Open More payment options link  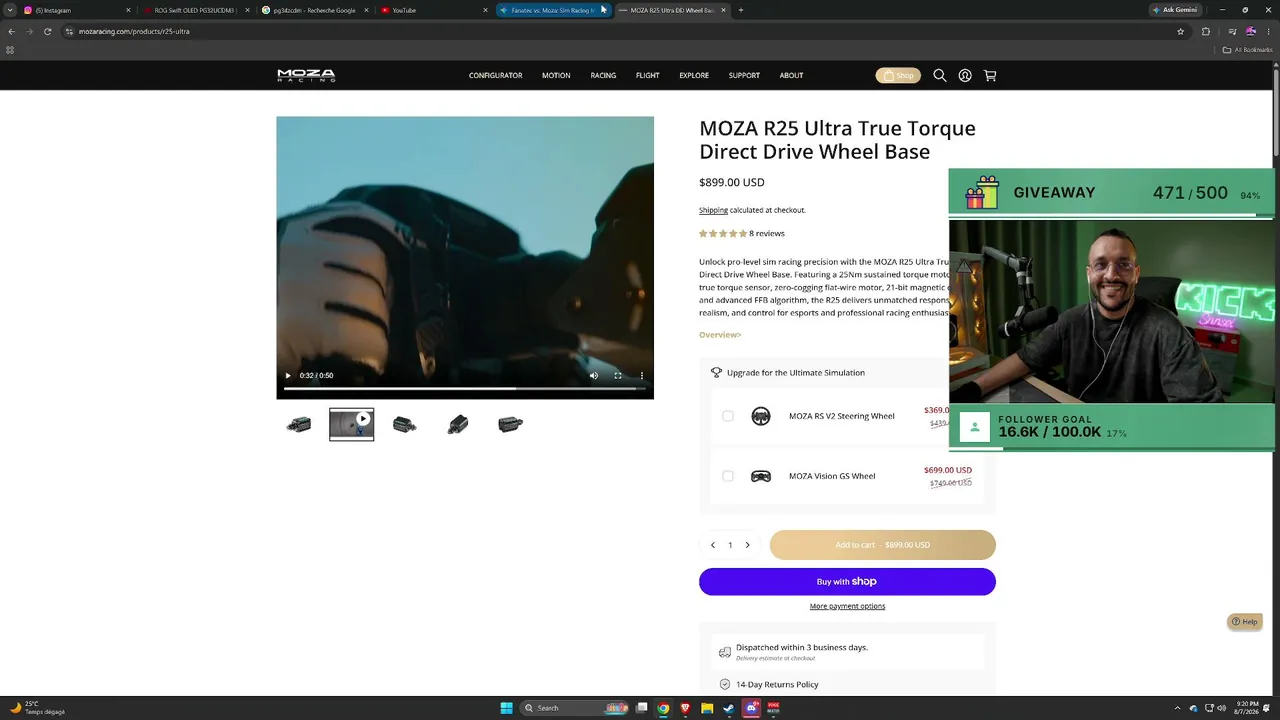(x=847, y=606)
